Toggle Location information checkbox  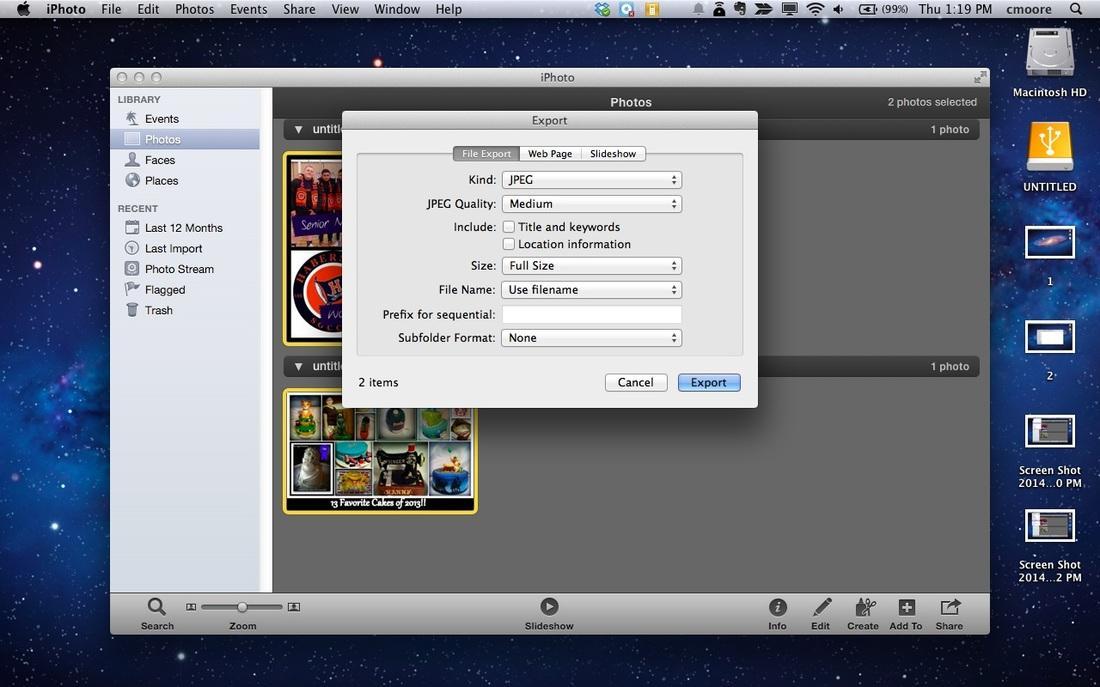[509, 244]
